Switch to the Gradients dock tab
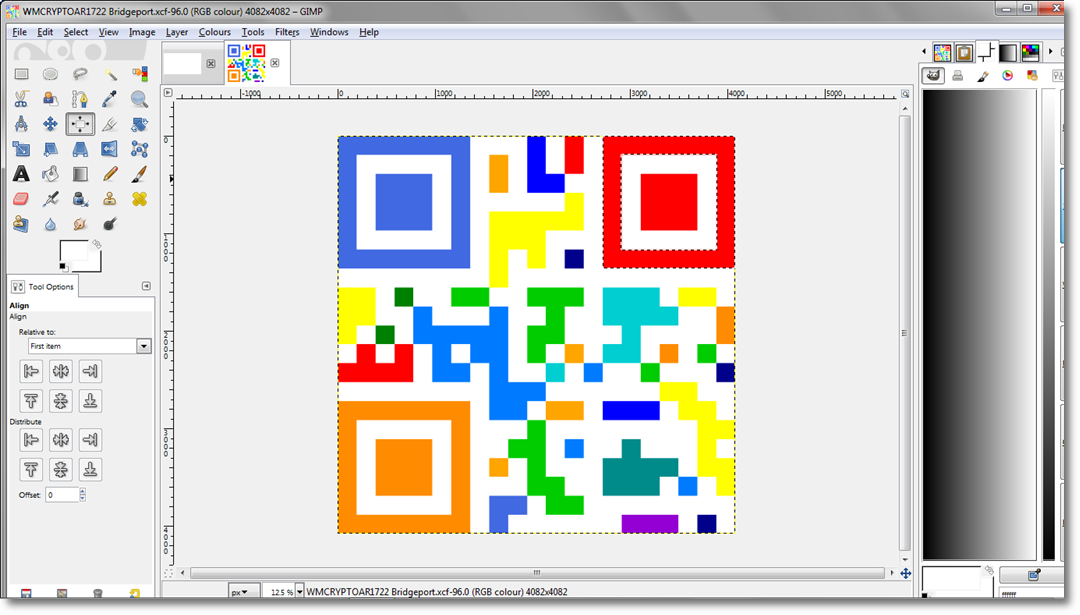Viewport: 1080px width, 615px height. (1008, 52)
